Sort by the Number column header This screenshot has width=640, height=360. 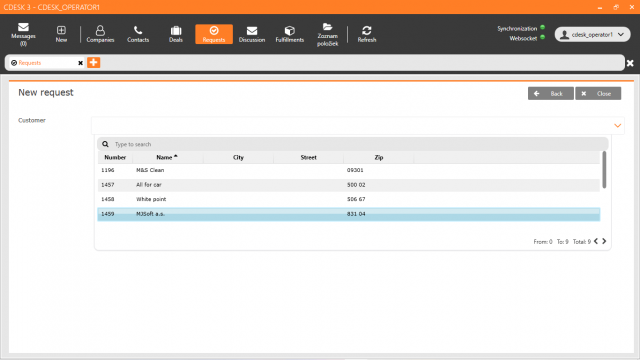coord(115,157)
